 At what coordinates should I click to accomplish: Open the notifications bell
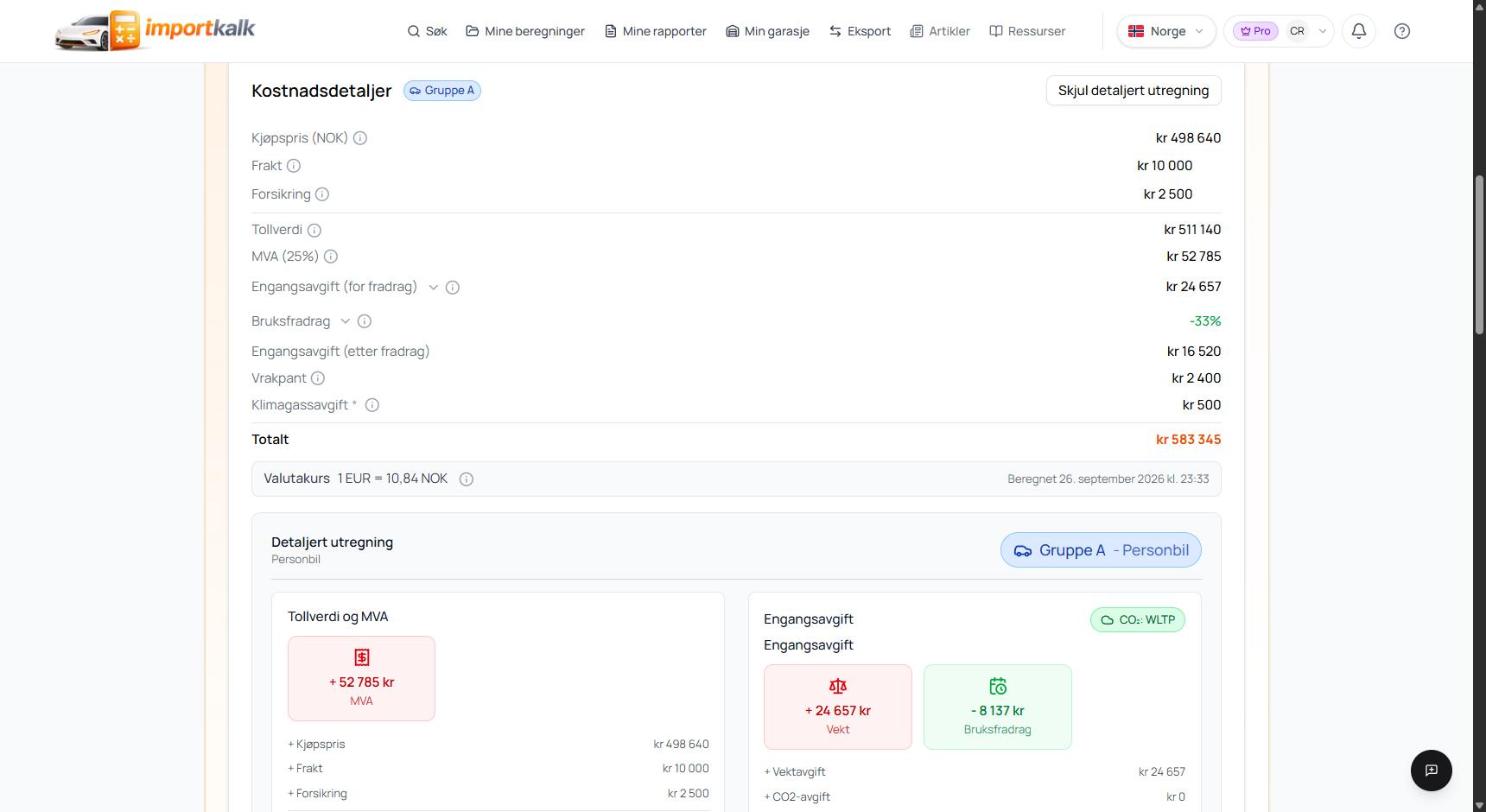point(1359,31)
